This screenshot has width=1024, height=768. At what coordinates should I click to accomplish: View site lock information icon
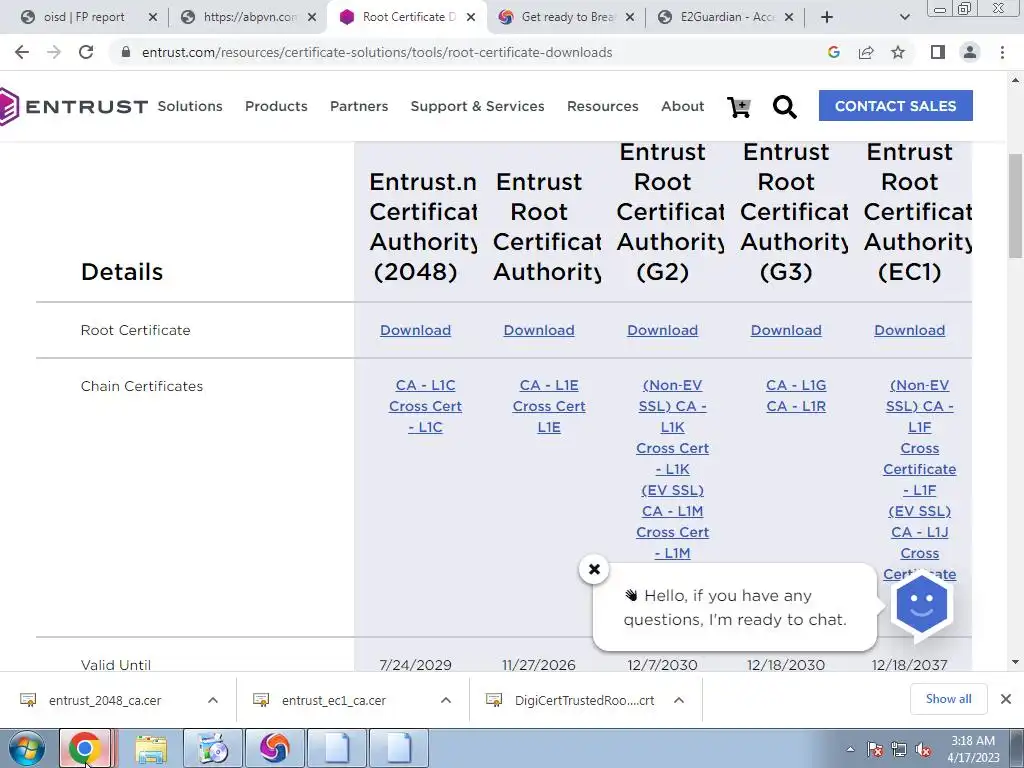coord(126,52)
